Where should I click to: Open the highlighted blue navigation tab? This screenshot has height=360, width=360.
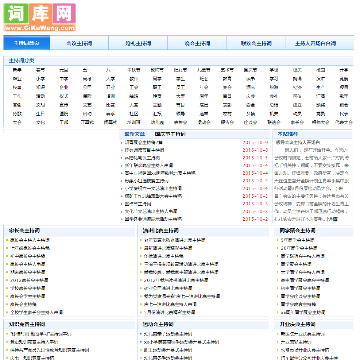point(27,43)
